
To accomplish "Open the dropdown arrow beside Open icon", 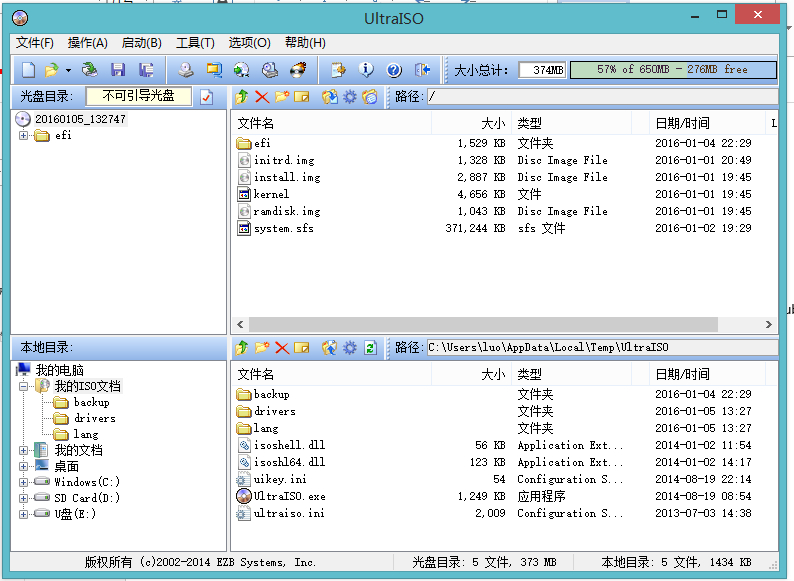I will pyautogui.click(x=68, y=70).
